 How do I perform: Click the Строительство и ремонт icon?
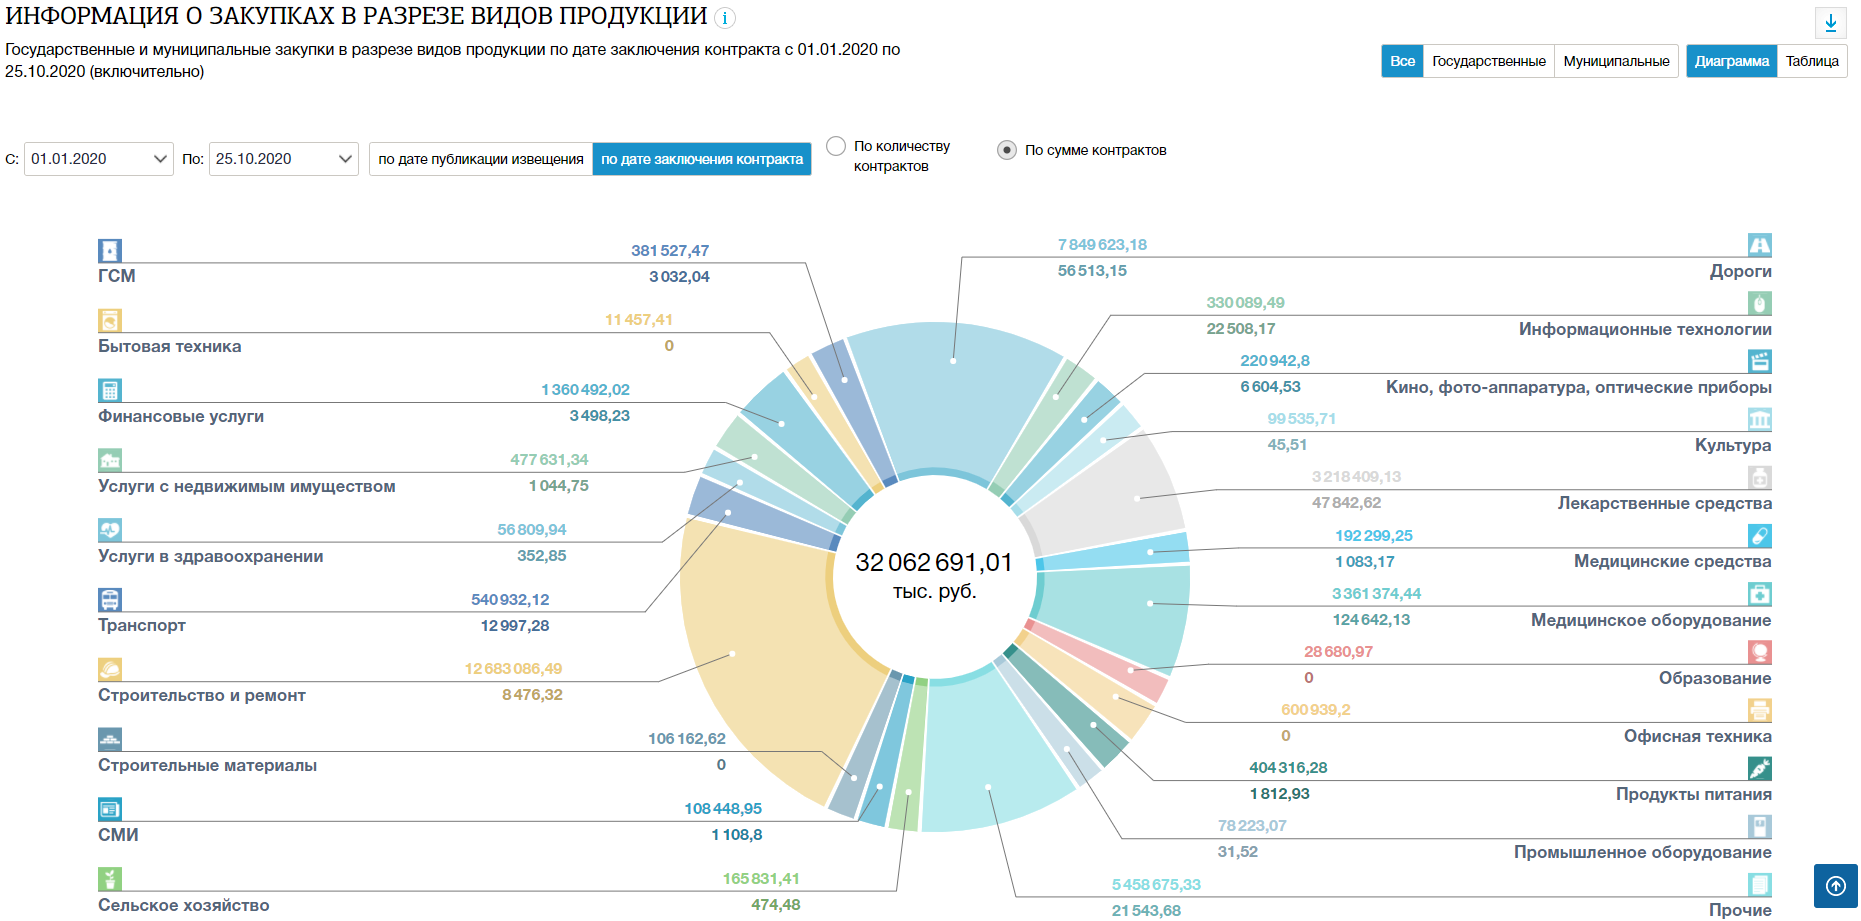pyautogui.click(x=110, y=669)
